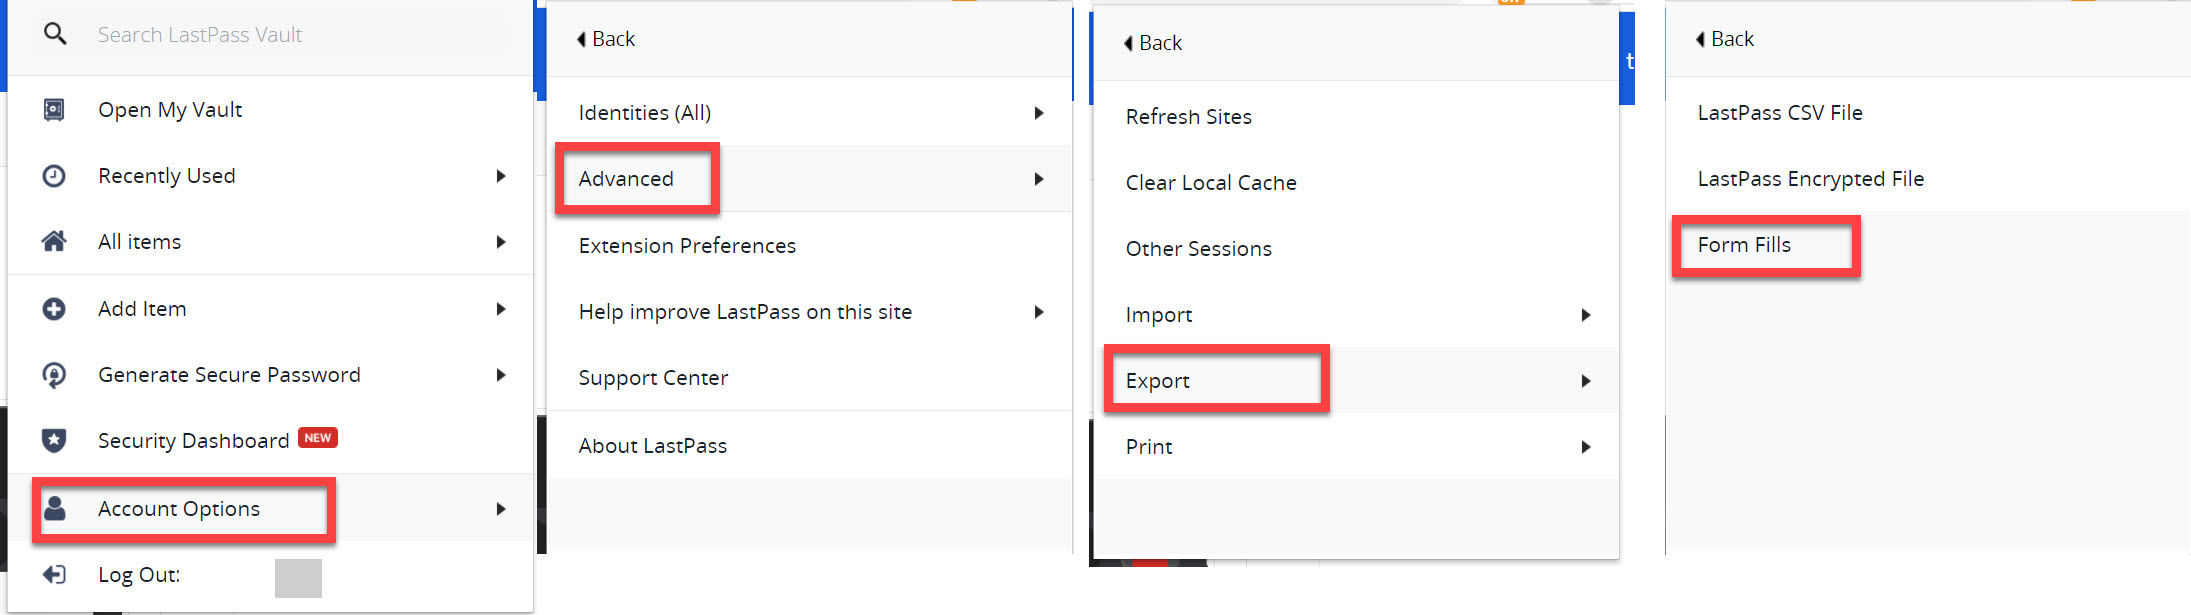The width and height of the screenshot is (2191, 615).
Task: Open the Print submenu
Action: click(x=1356, y=447)
